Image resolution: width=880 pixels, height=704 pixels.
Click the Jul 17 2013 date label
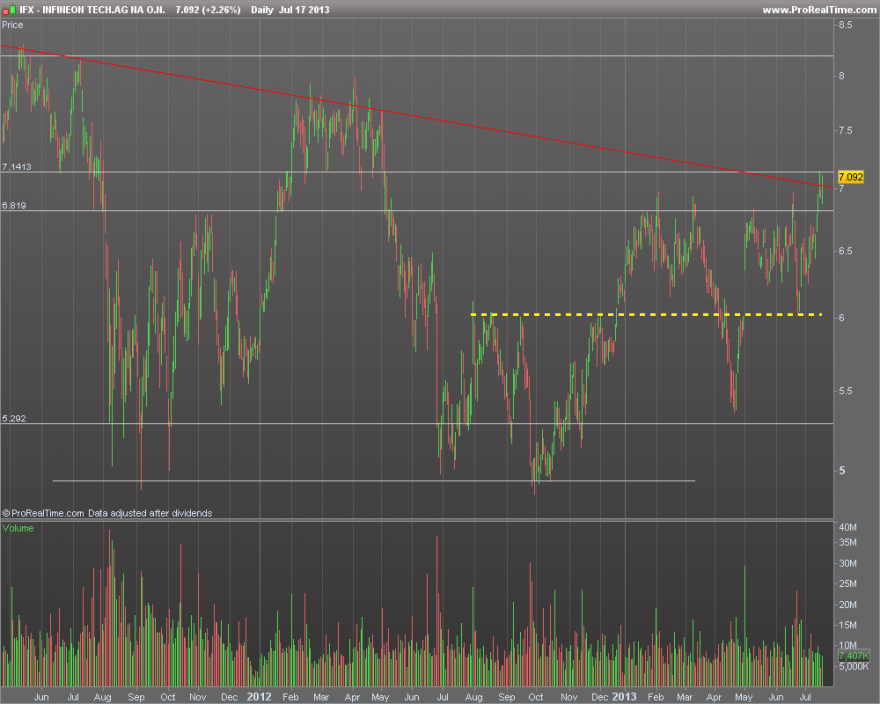[304, 10]
